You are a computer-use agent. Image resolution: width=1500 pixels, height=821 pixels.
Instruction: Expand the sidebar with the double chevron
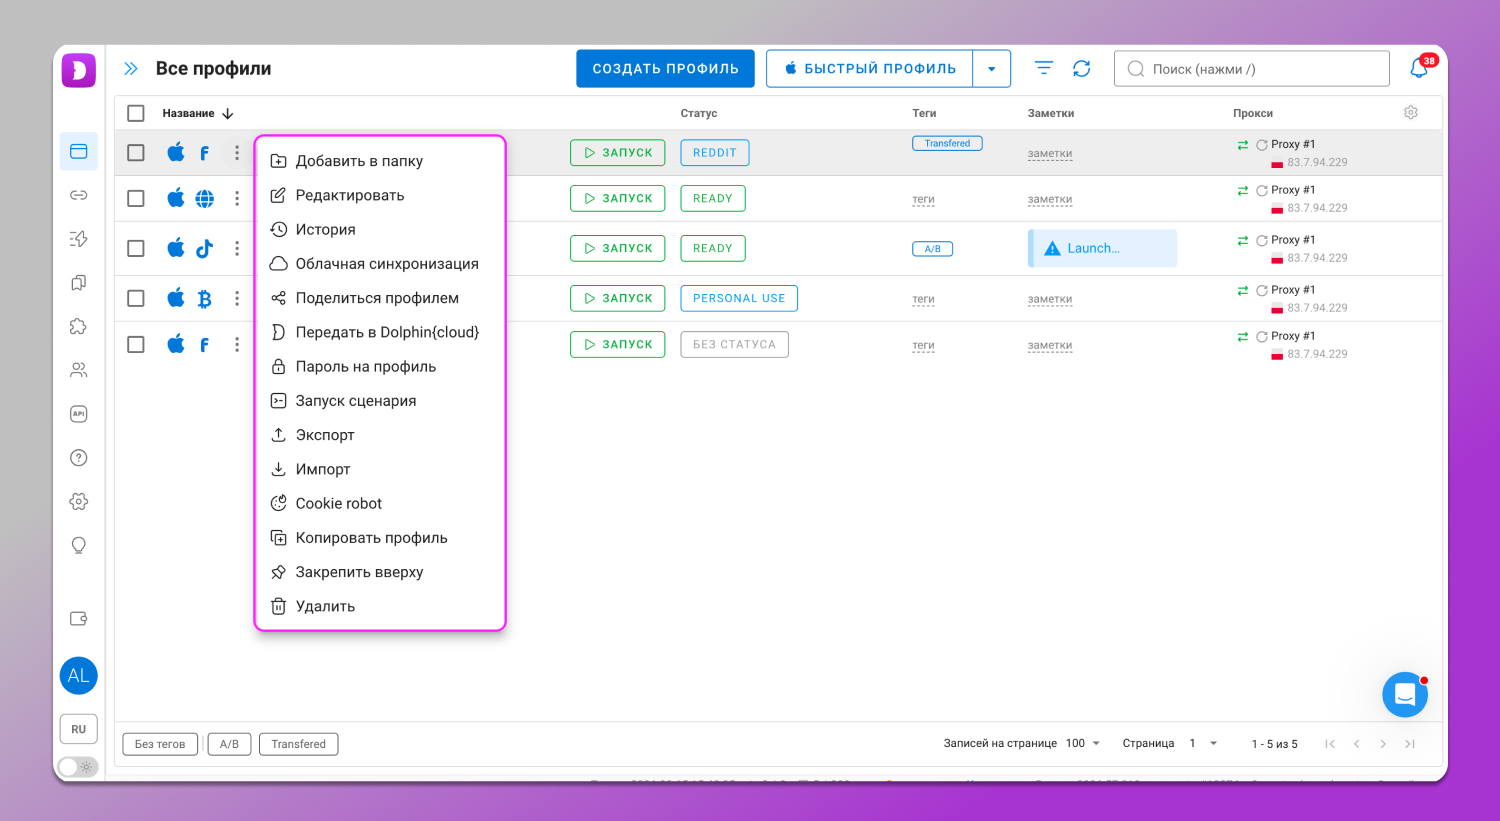tap(131, 69)
